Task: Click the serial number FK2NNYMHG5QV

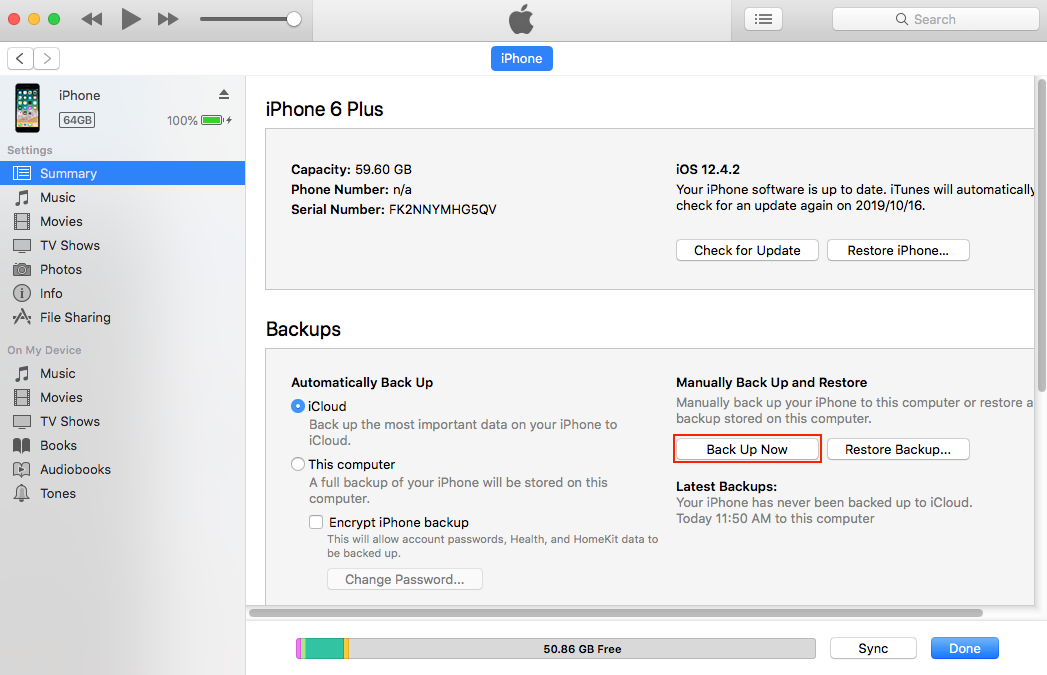Action: click(x=443, y=210)
